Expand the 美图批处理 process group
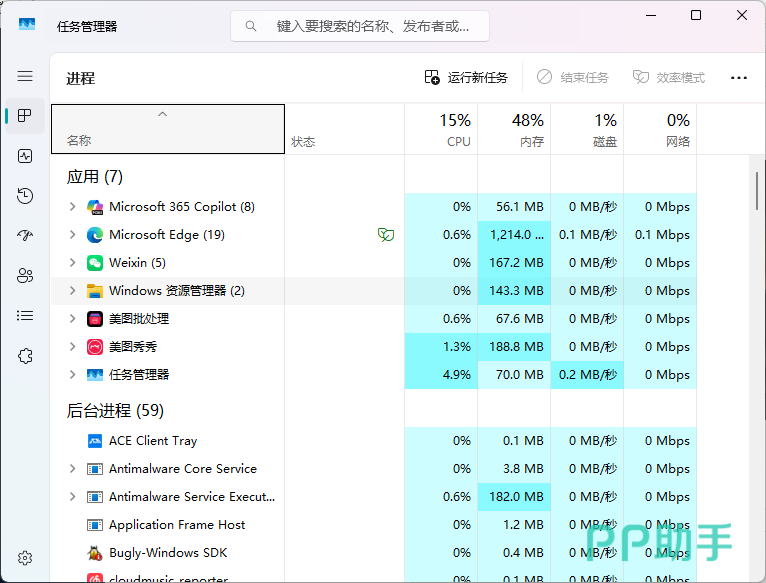 (x=72, y=319)
